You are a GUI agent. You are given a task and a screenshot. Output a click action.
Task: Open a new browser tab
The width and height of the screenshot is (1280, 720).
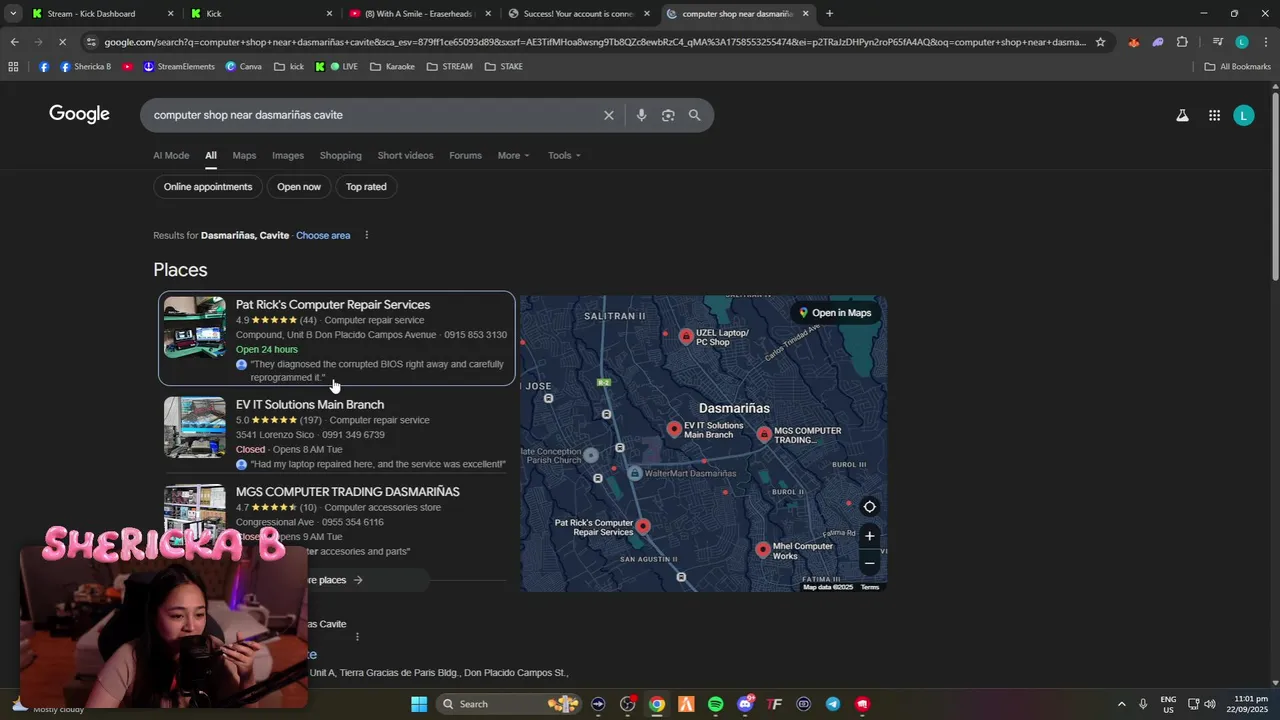pos(829,14)
